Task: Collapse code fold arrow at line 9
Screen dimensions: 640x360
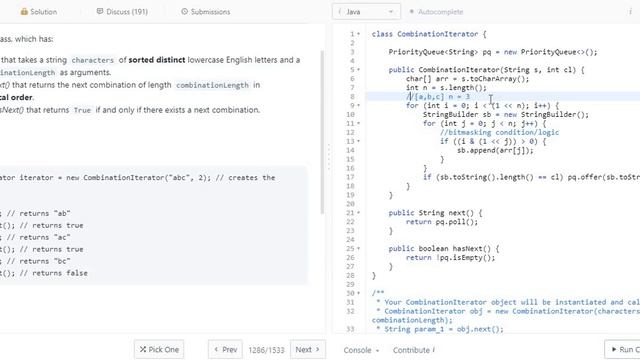Action: [359, 105]
